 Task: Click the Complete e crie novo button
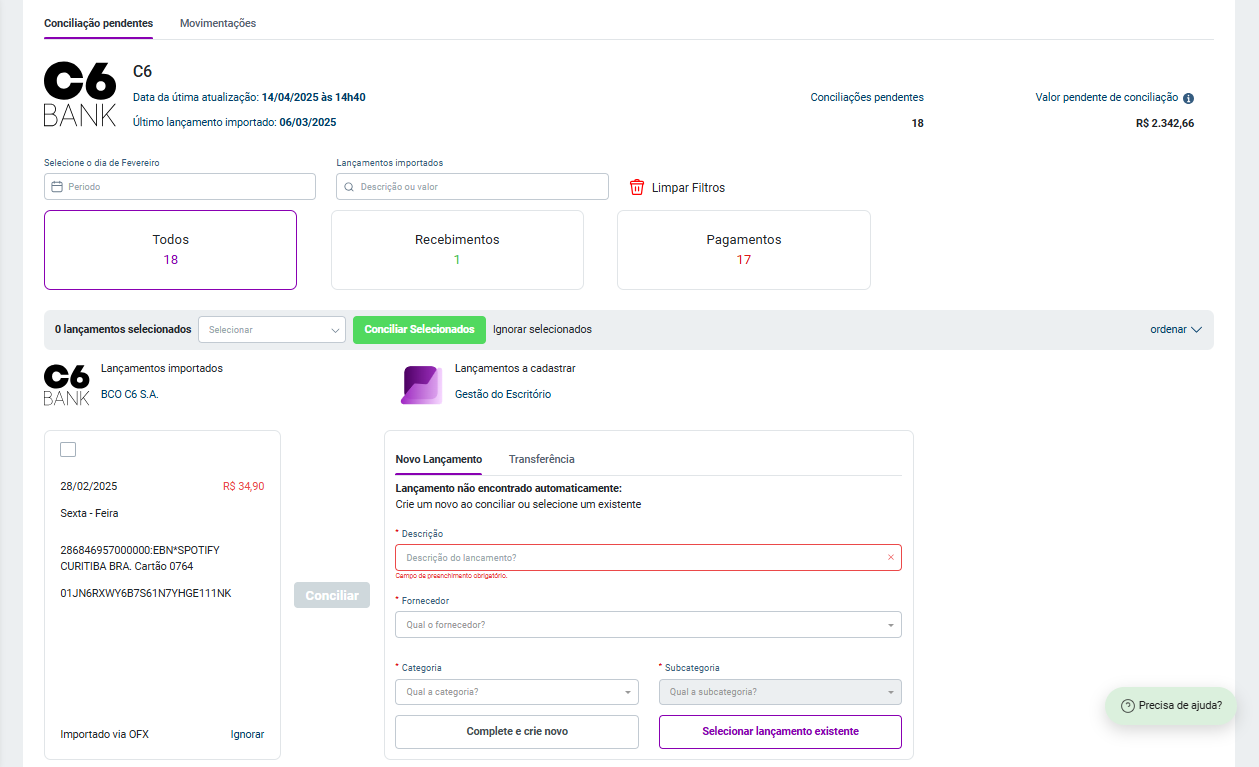(517, 732)
